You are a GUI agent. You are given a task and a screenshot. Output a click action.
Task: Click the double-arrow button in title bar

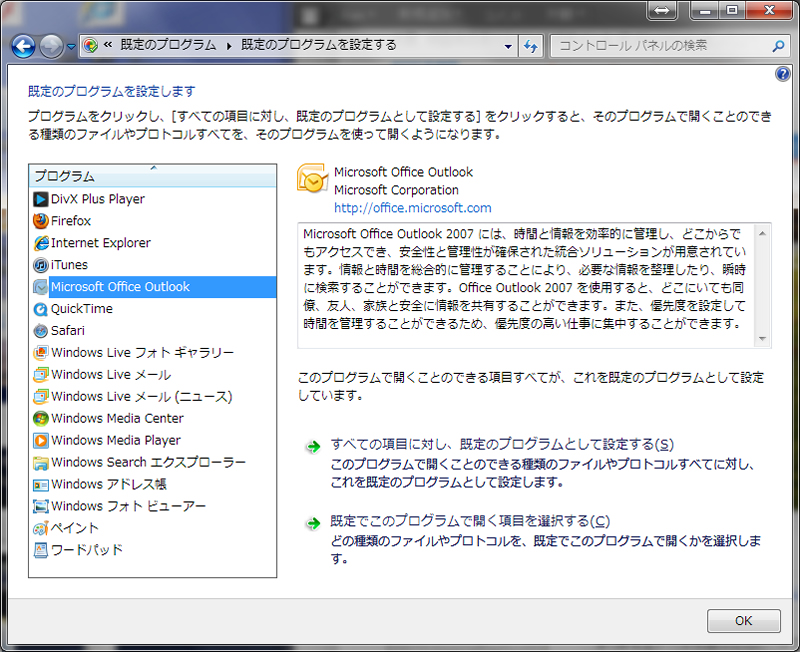(x=662, y=10)
